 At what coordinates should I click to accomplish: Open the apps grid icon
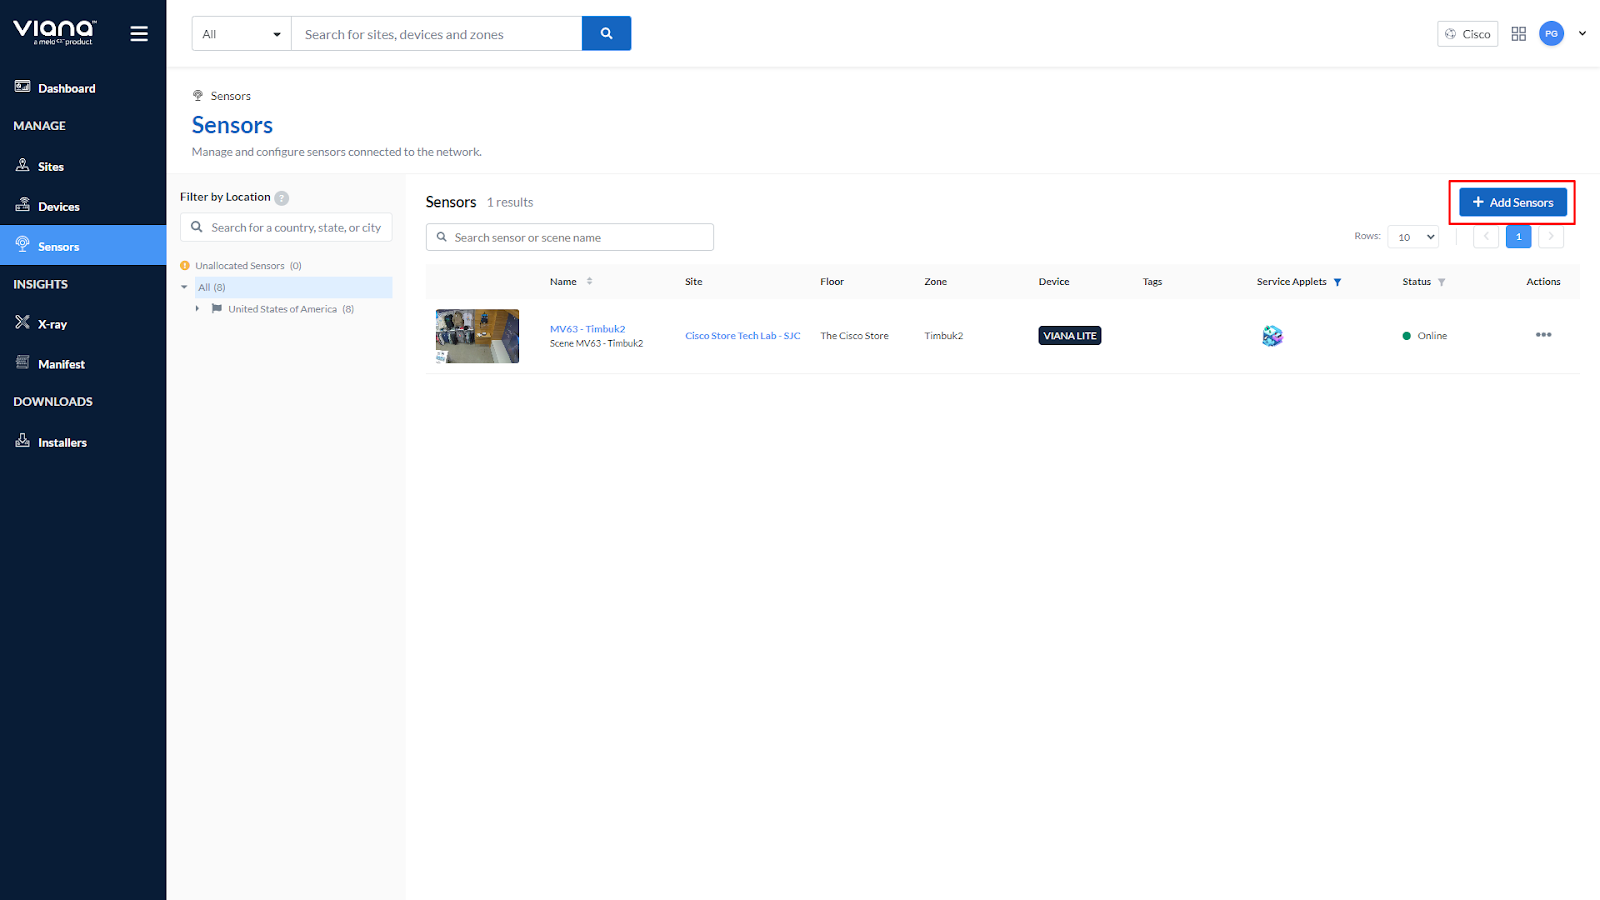[x=1518, y=34]
